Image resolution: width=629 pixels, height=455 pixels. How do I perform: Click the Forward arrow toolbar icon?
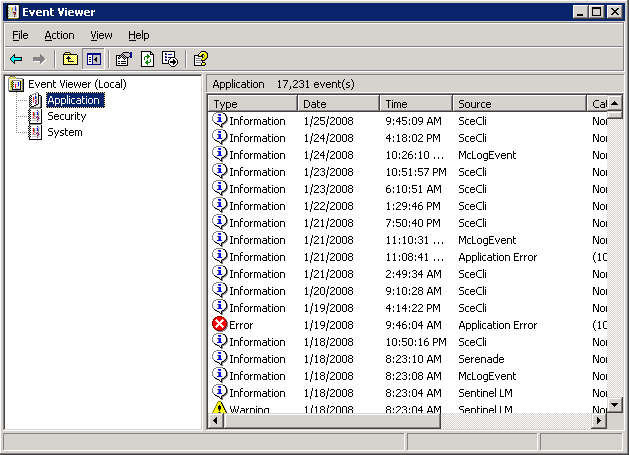39,59
